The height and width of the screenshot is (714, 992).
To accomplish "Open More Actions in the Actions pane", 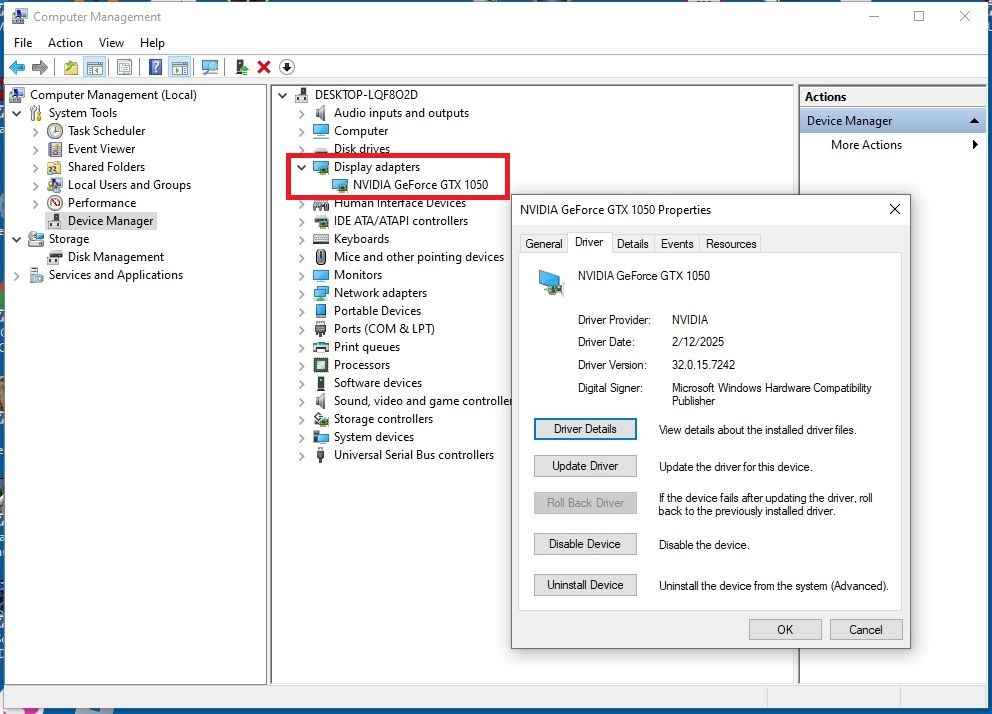I will click(866, 145).
